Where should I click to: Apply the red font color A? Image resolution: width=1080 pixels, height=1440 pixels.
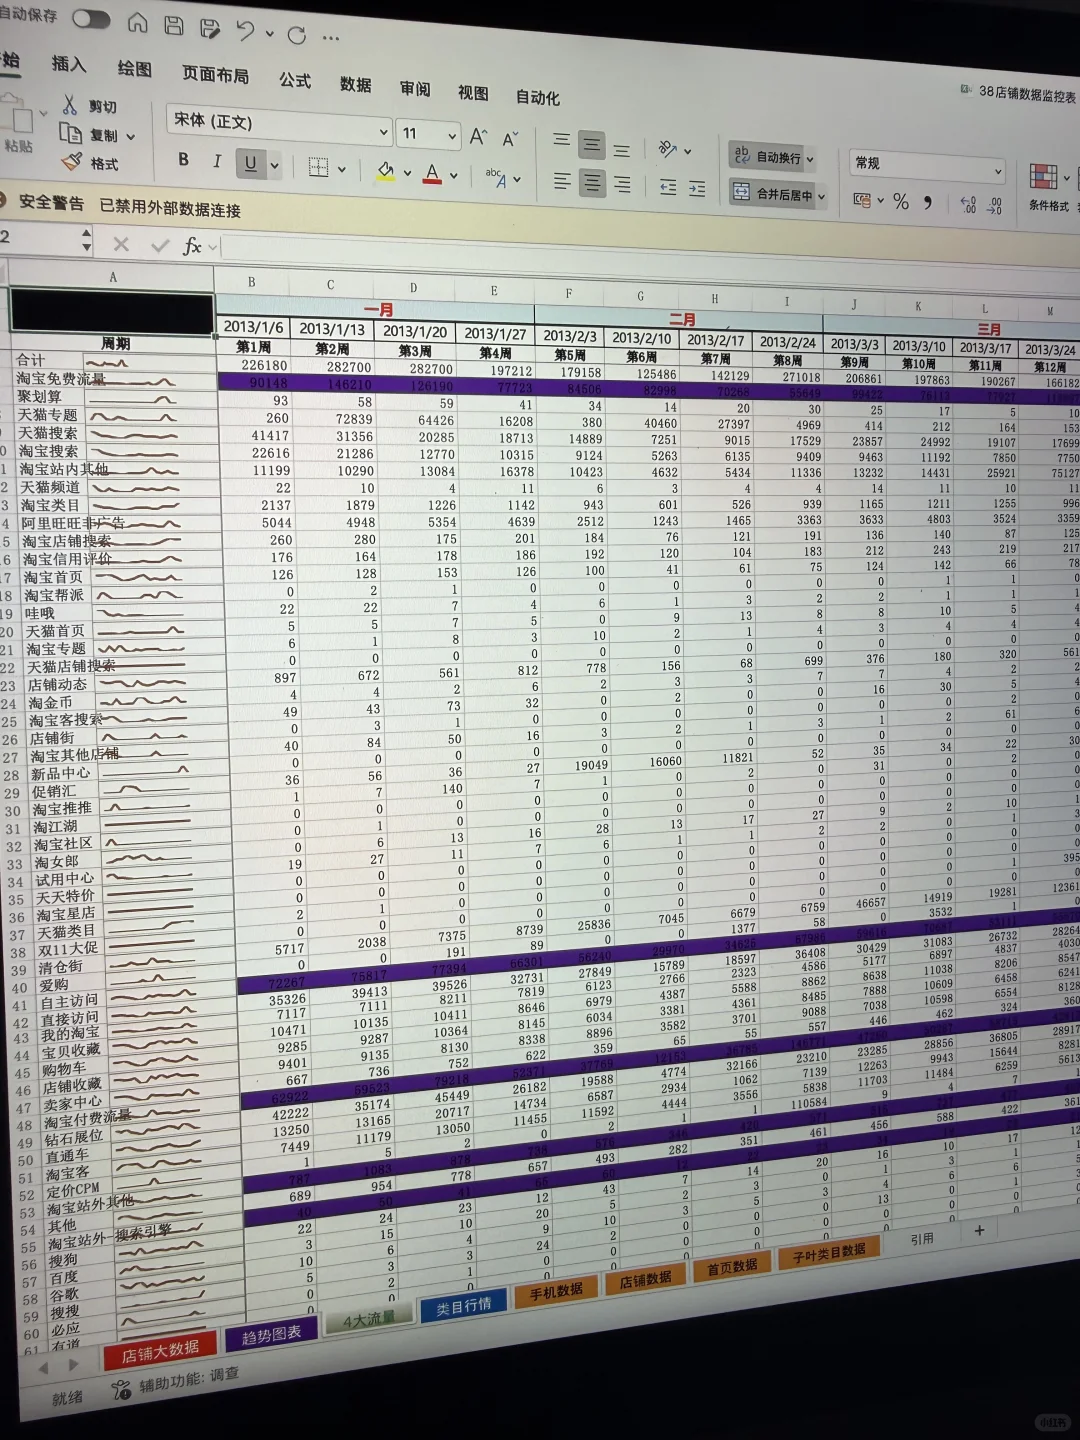click(432, 174)
